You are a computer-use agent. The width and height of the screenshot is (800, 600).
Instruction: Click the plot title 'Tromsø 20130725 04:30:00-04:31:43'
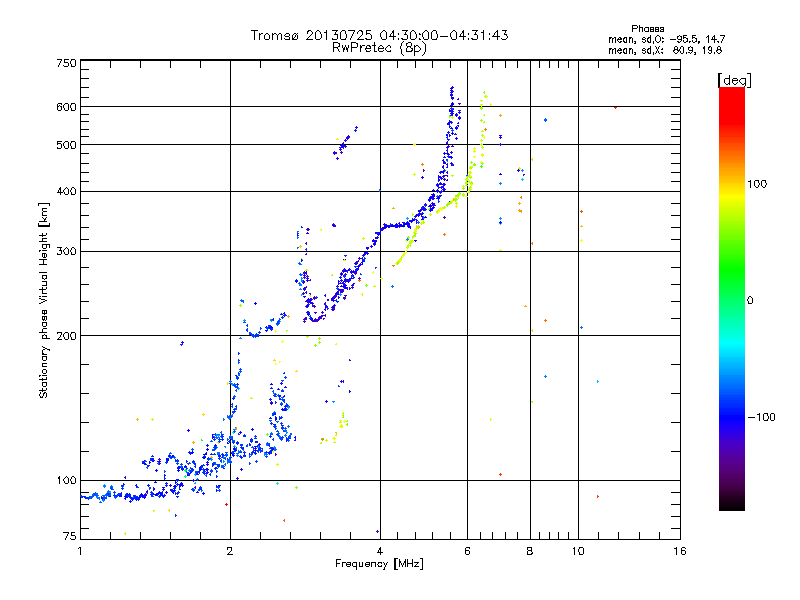click(x=379, y=35)
